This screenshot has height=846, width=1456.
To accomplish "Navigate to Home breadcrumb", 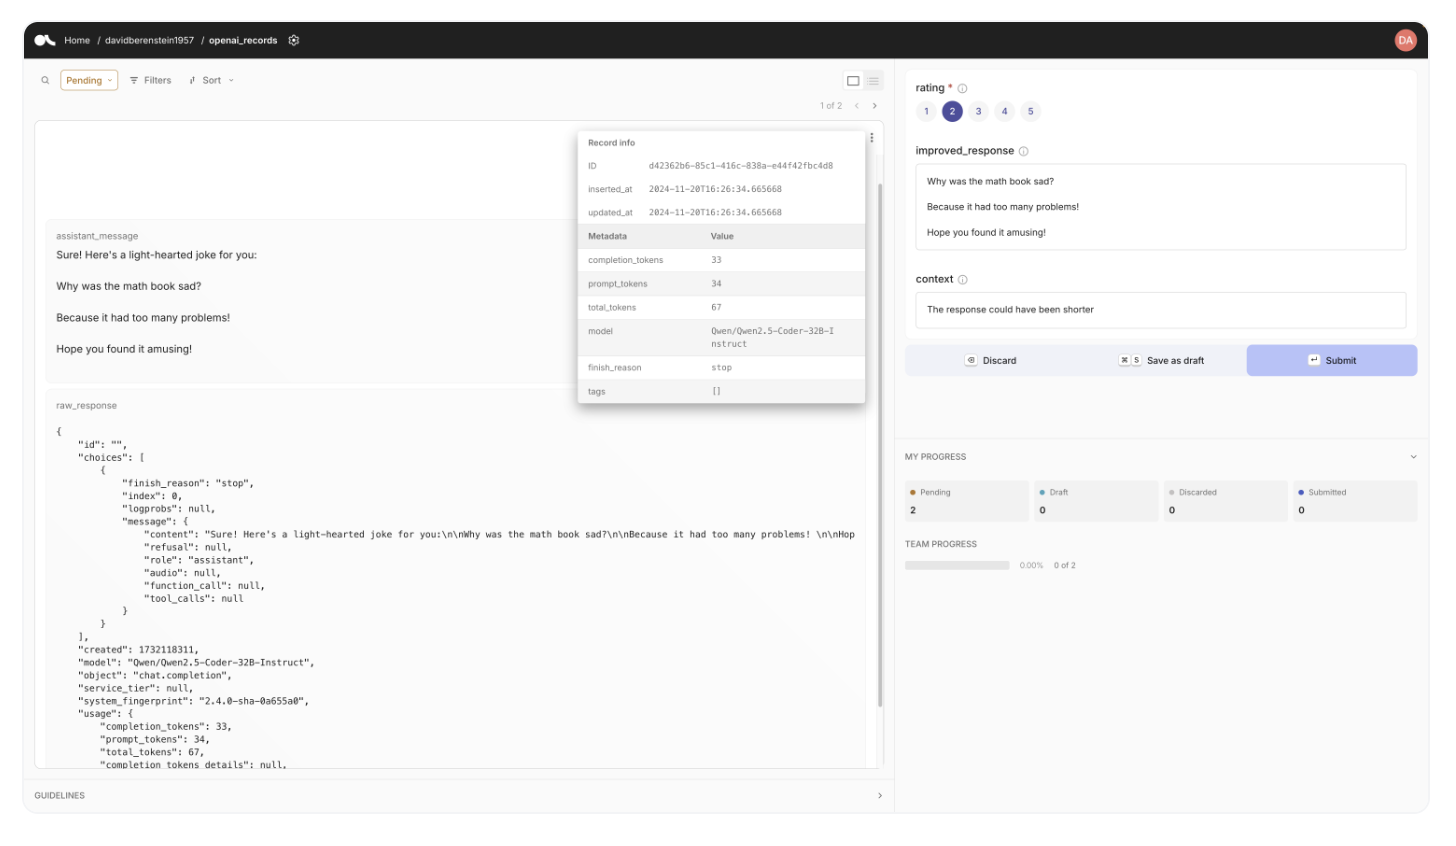I will 77,41.
